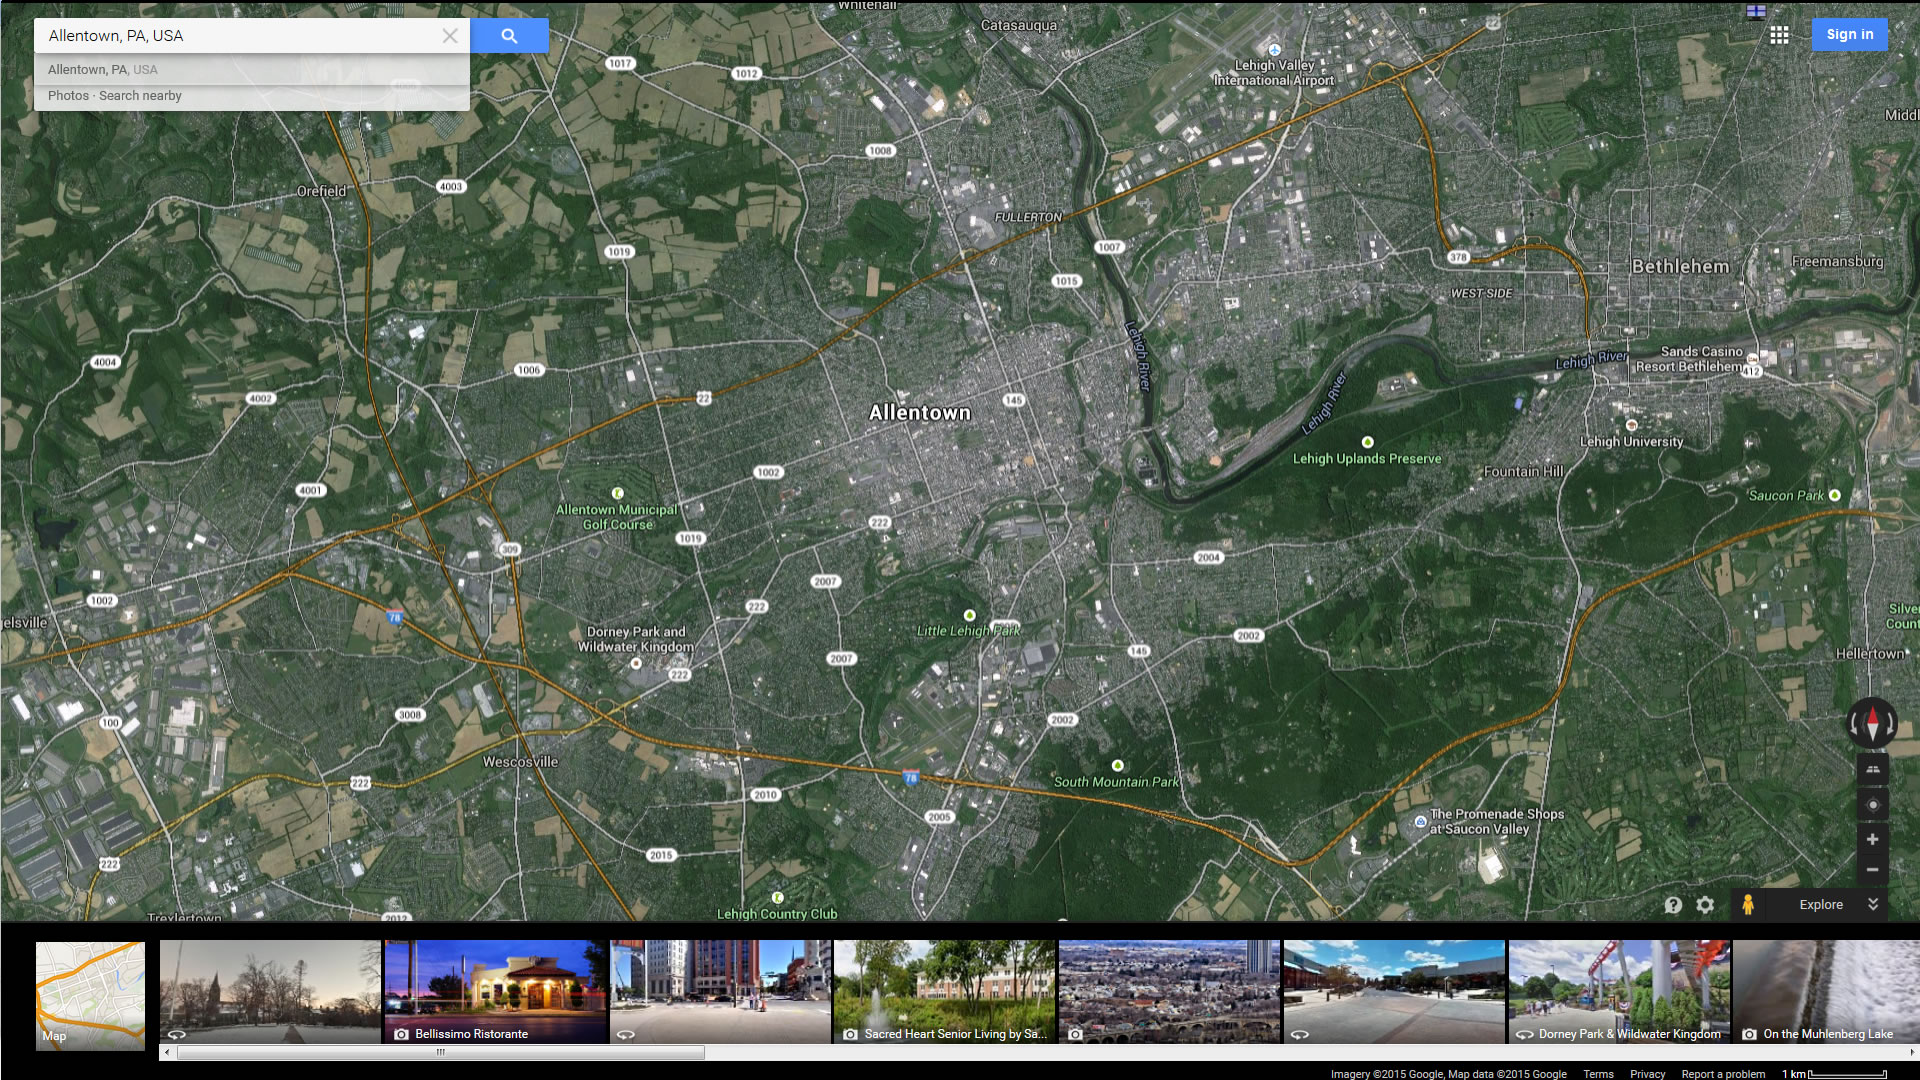Open Bellissimo Ristorante photo
1920x1080 pixels.
tap(495, 992)
